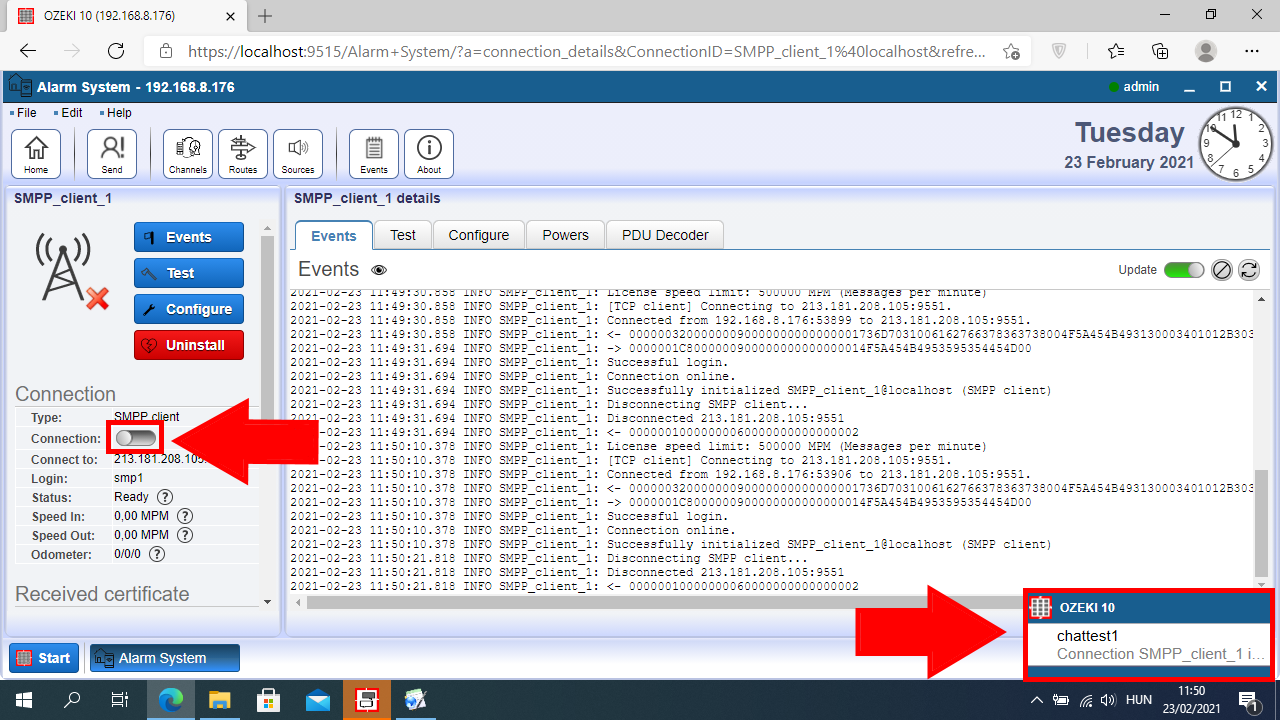Switch to the Test tab
The width and height of the screenshot is (1280, 720).
pyautogui.click(x=403, y=235)
